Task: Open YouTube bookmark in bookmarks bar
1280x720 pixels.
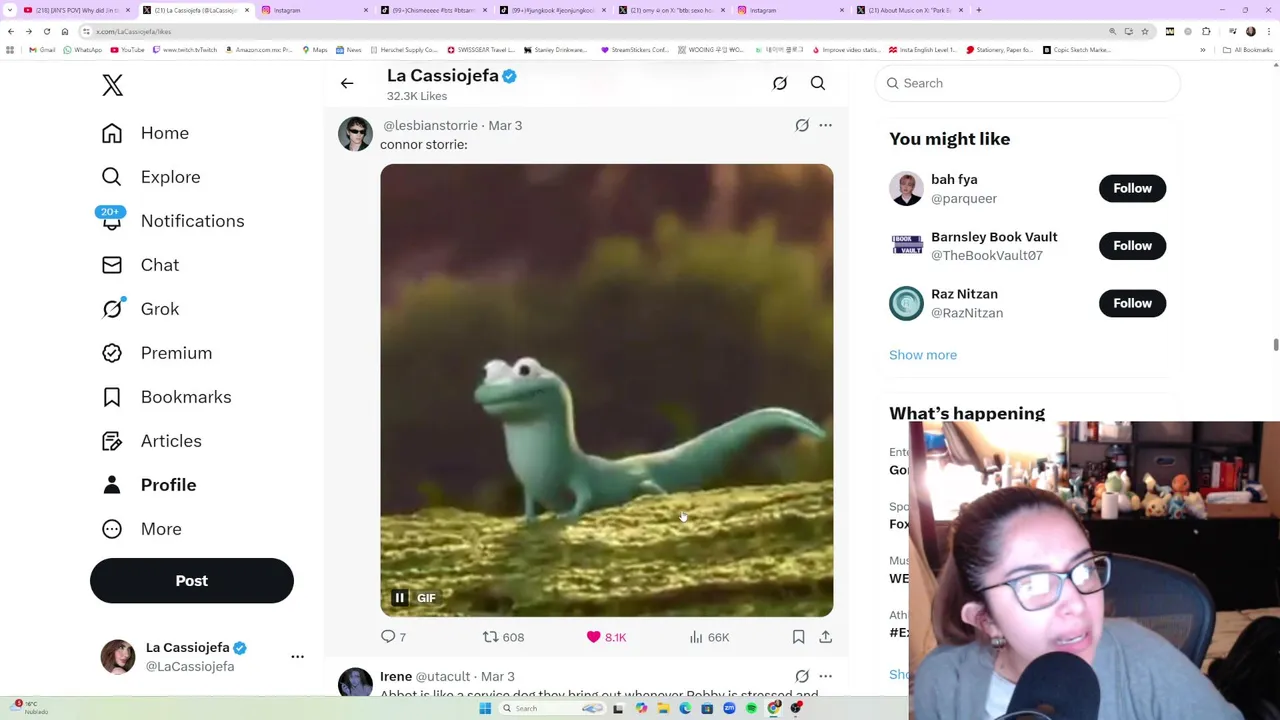Action: [x=128, y=50]
